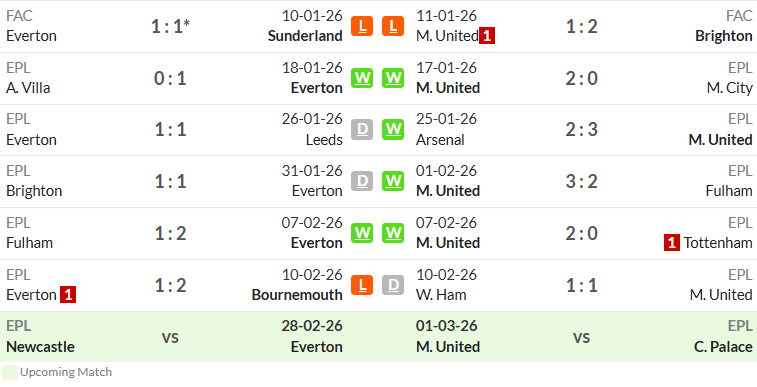Open the M. City team link
757x387 pixels.
(x=729, y=88)
